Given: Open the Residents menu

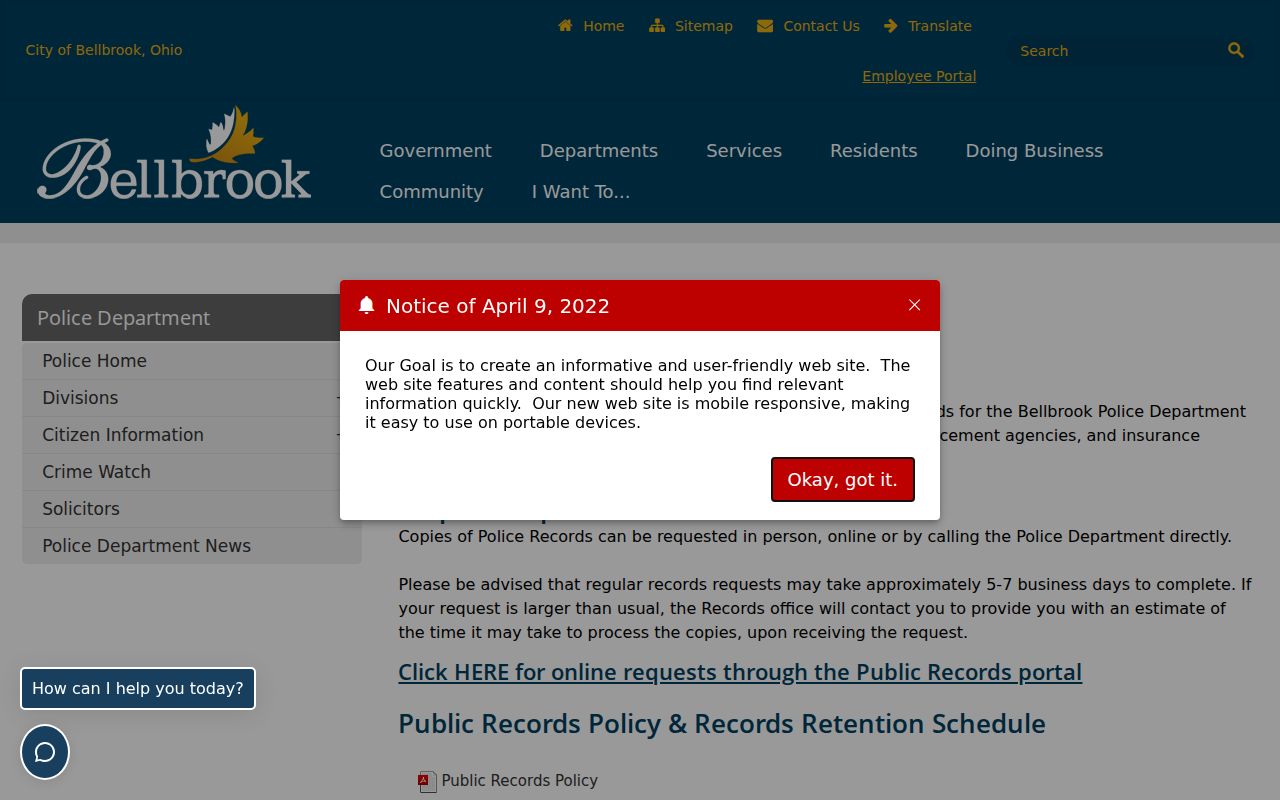Looking at the screenshot, I should pyautogui.click(x=873, y=150).
